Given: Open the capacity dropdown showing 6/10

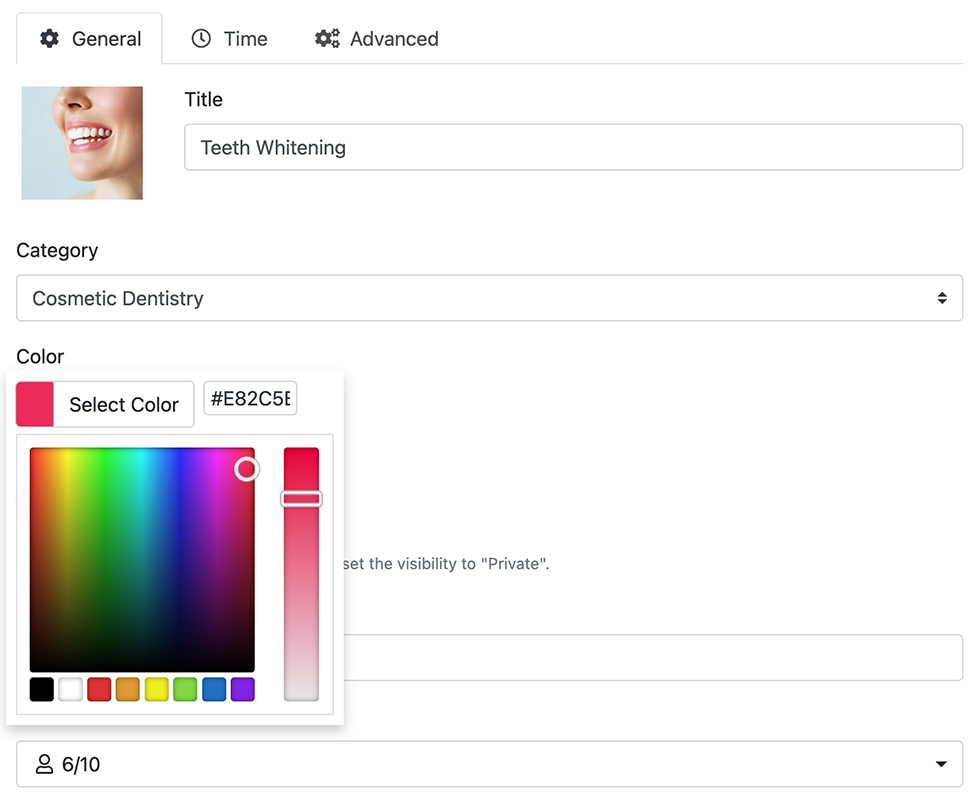Looking at the screenshot, I should 490,764.
